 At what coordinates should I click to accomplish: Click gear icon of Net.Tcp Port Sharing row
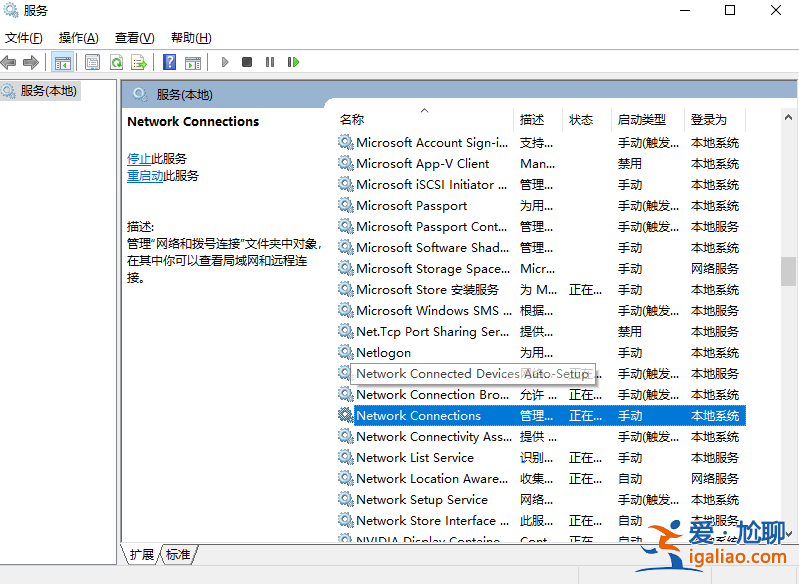(345, 331)
